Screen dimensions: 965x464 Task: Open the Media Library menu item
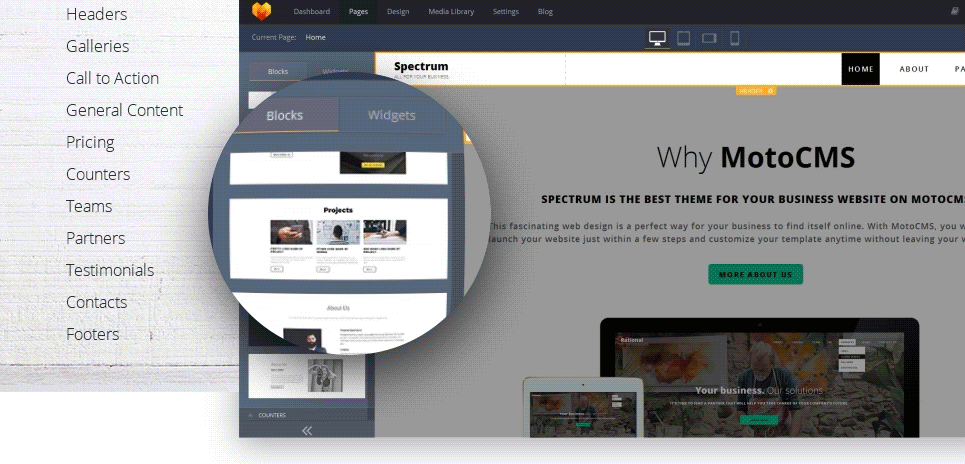(x=451, y=12)
